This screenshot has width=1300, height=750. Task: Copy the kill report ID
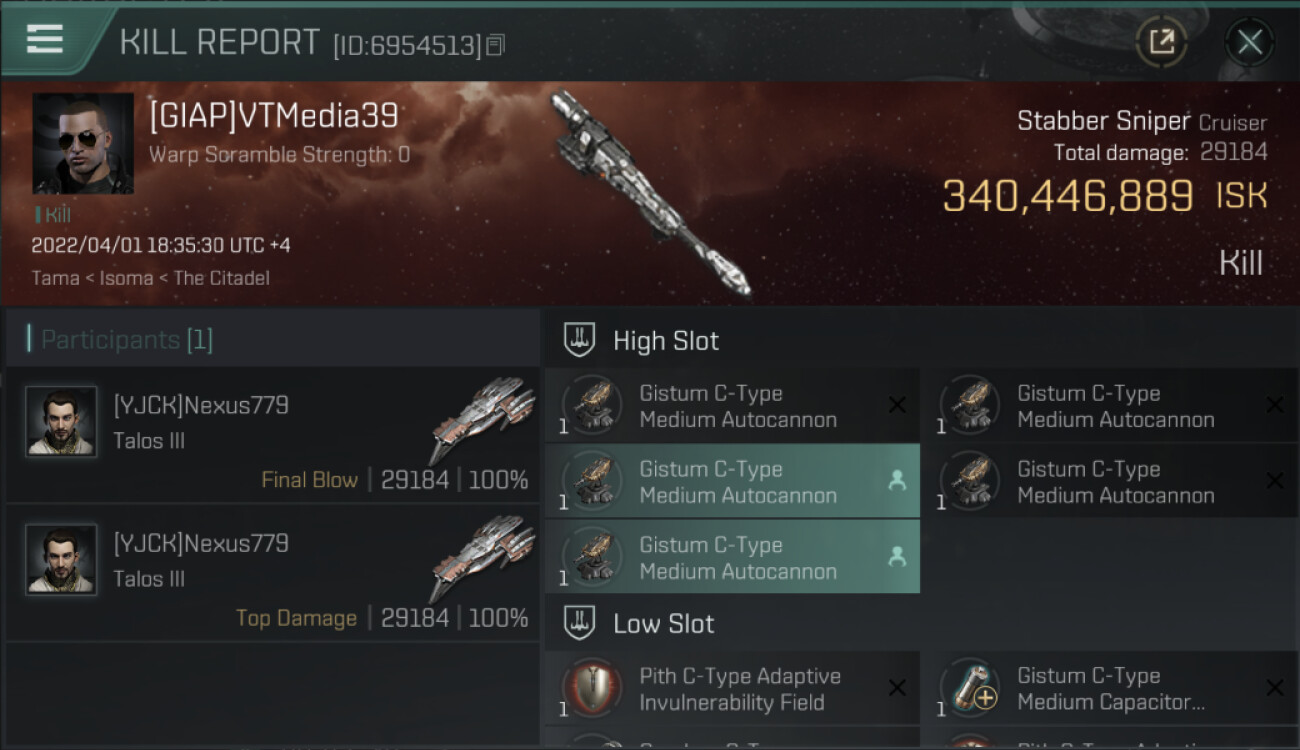pos(496,45)
